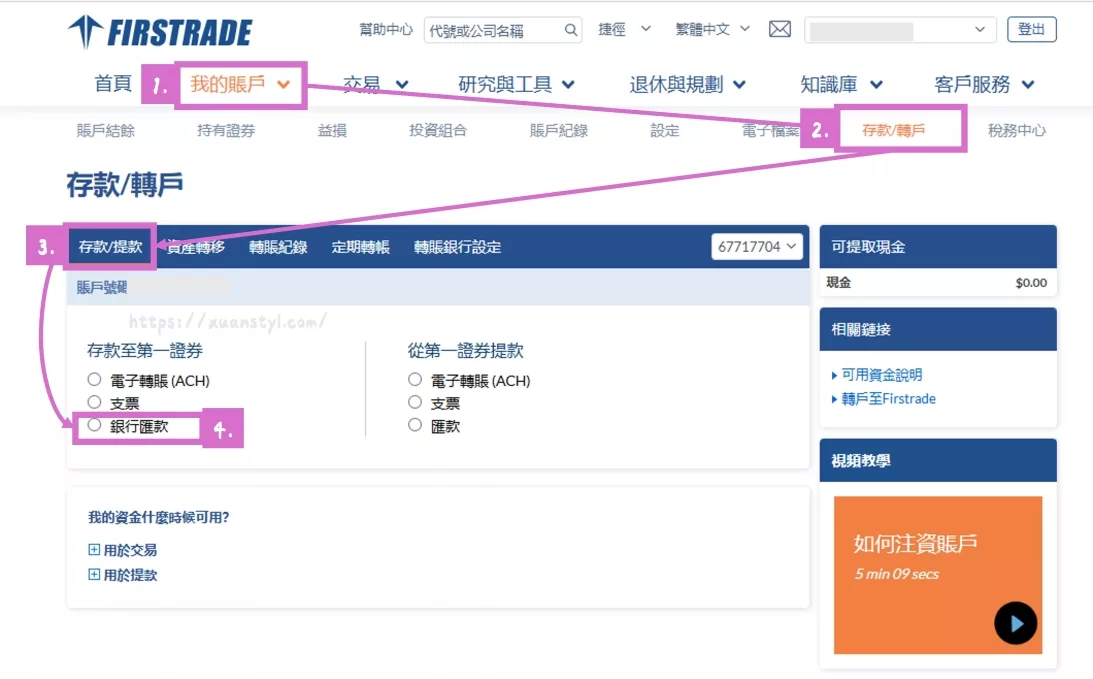This screenshot has width=1093, height=679.
Task: Click the 現金 $0.00 value
Action: 1031,282
